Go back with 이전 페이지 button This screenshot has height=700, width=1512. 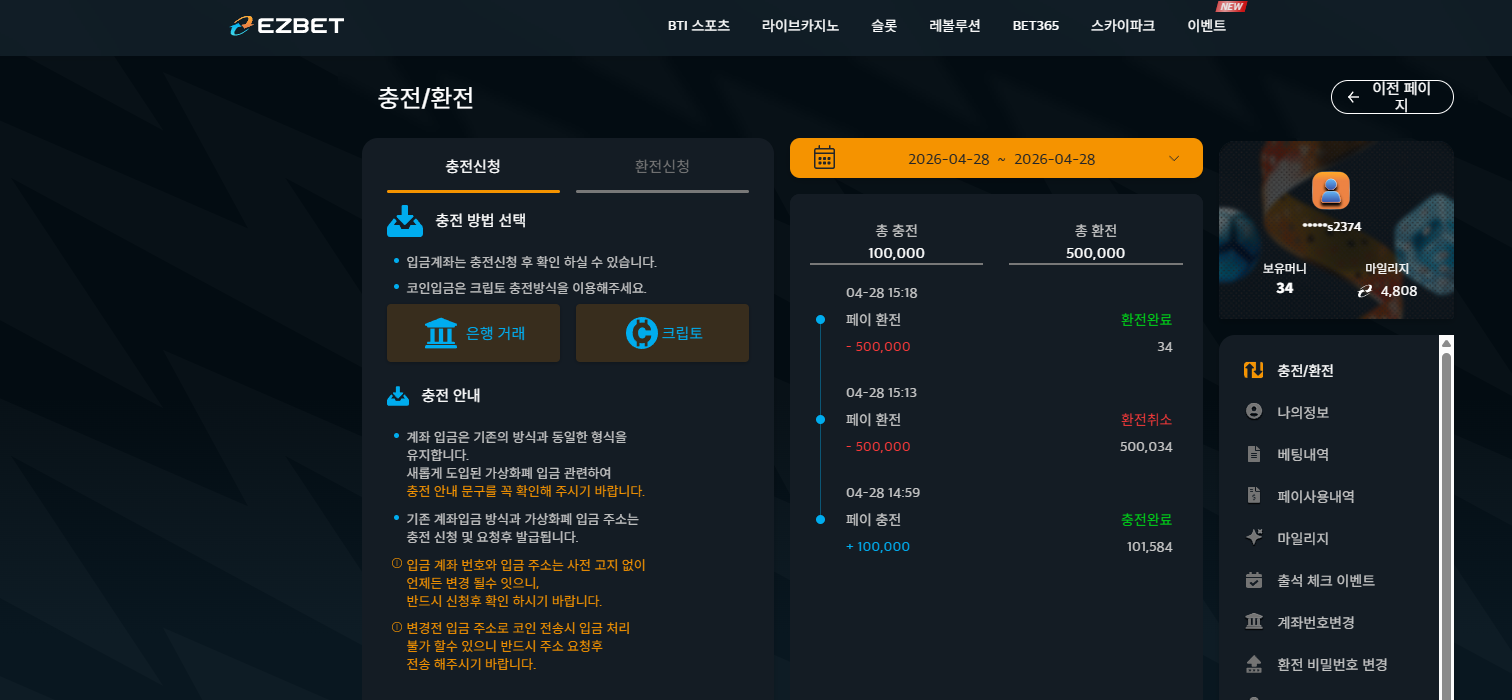pyautogui.click(x=1392, y=97)
